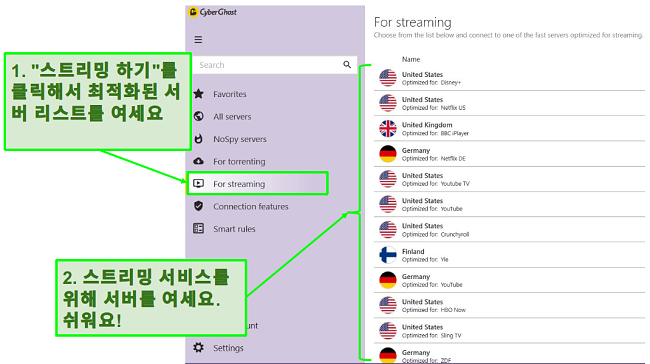This screenshot has height=364, width=650.
Task: Click the NoSpy servers flame icon
Action: (199, 139)
